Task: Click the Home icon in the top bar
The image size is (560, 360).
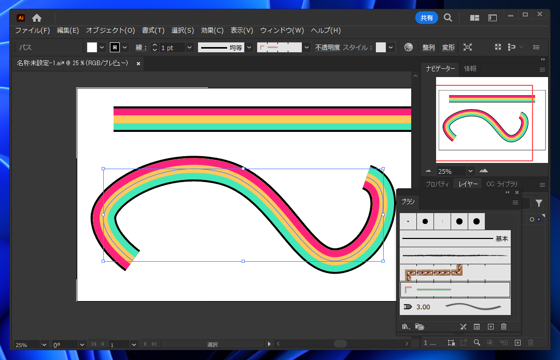Action: tap(36, 18)
